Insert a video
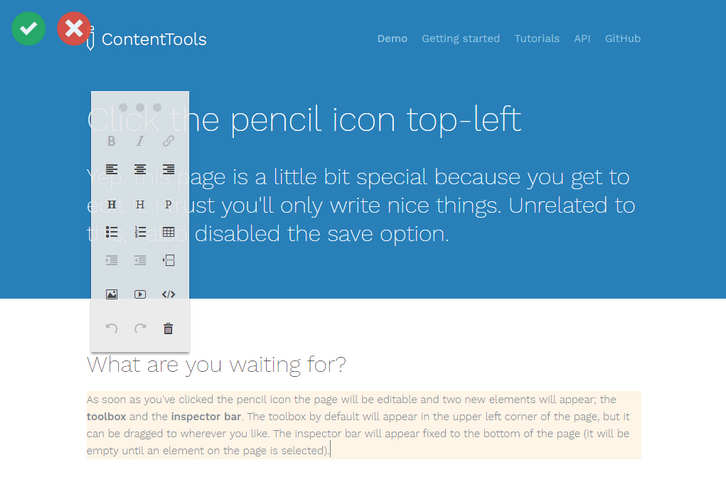The image size is (726, 485). point(140,294)
